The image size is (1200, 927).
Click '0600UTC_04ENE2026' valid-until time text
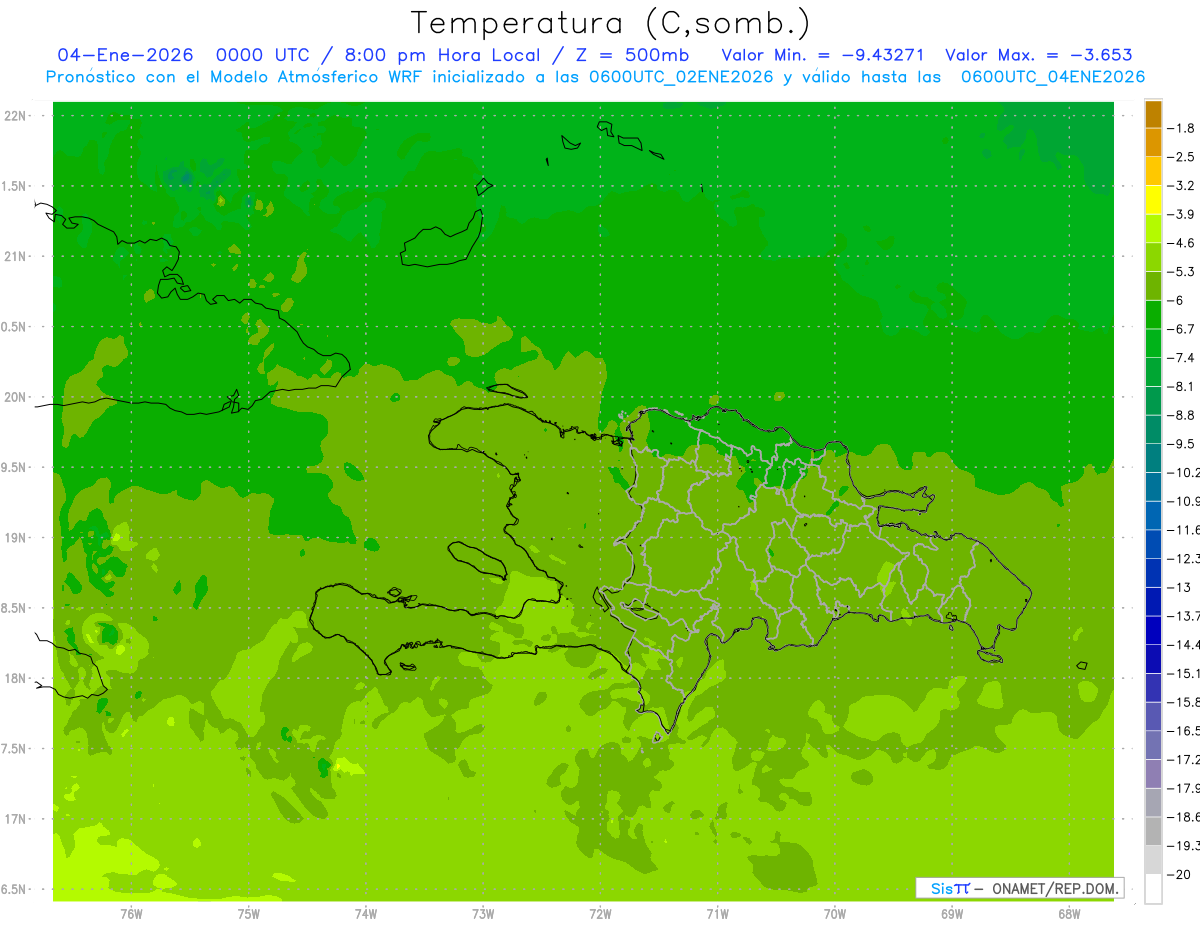click(x=1052, y=77)
